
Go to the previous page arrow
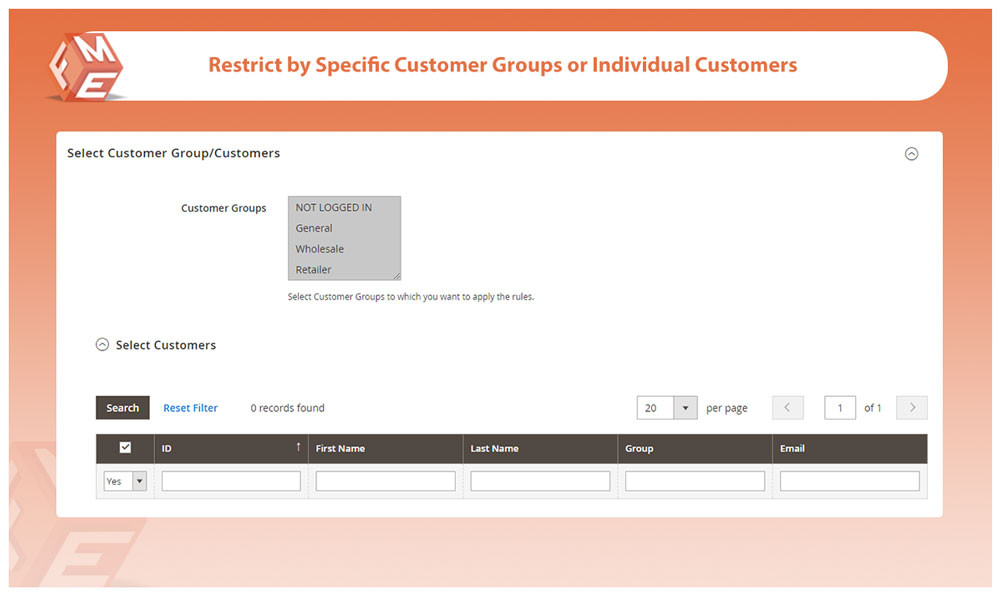pos(787,408)
